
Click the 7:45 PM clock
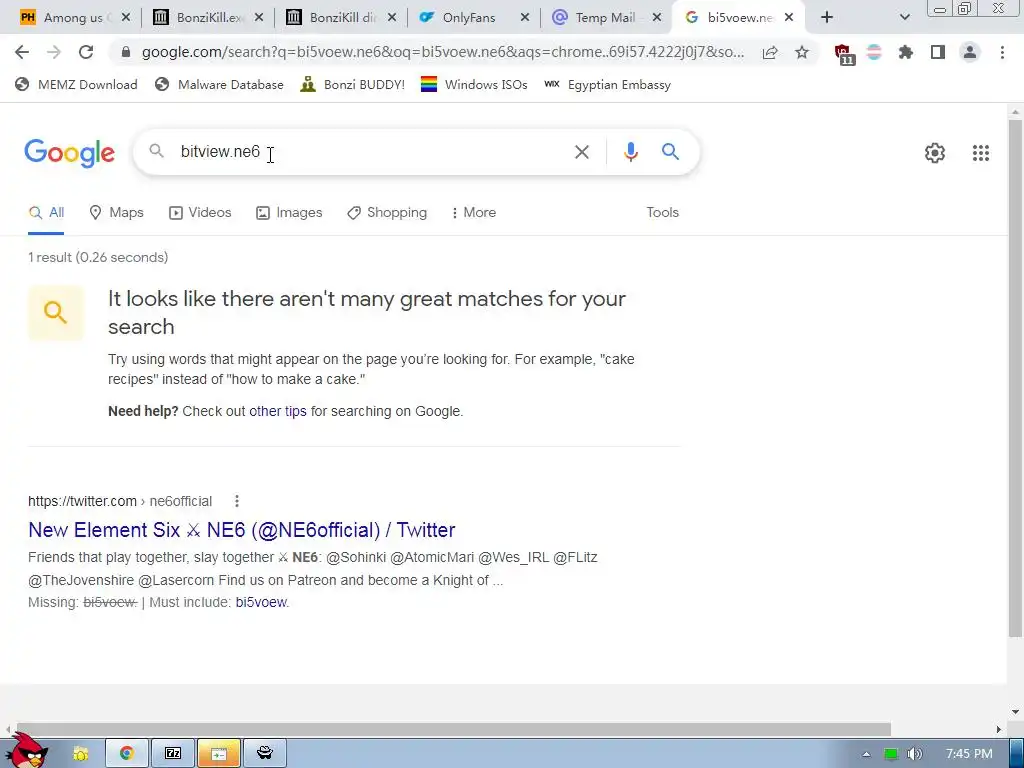969,754
